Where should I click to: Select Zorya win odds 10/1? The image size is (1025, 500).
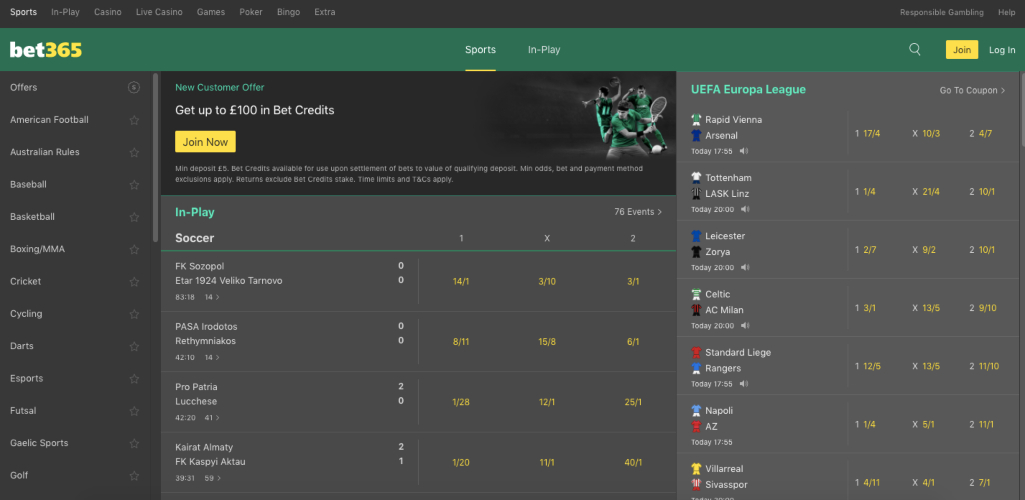[986, 250]
